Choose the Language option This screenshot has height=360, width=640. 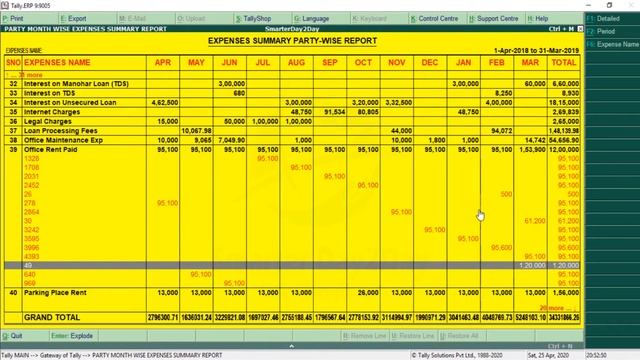pos(312,19)
